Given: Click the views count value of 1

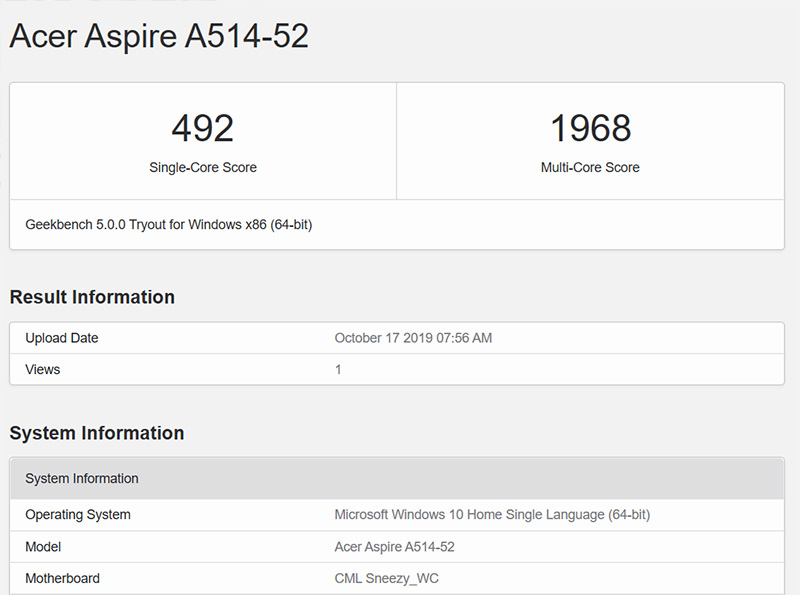Looking at the screenshot, I should [x=338, y=369].
